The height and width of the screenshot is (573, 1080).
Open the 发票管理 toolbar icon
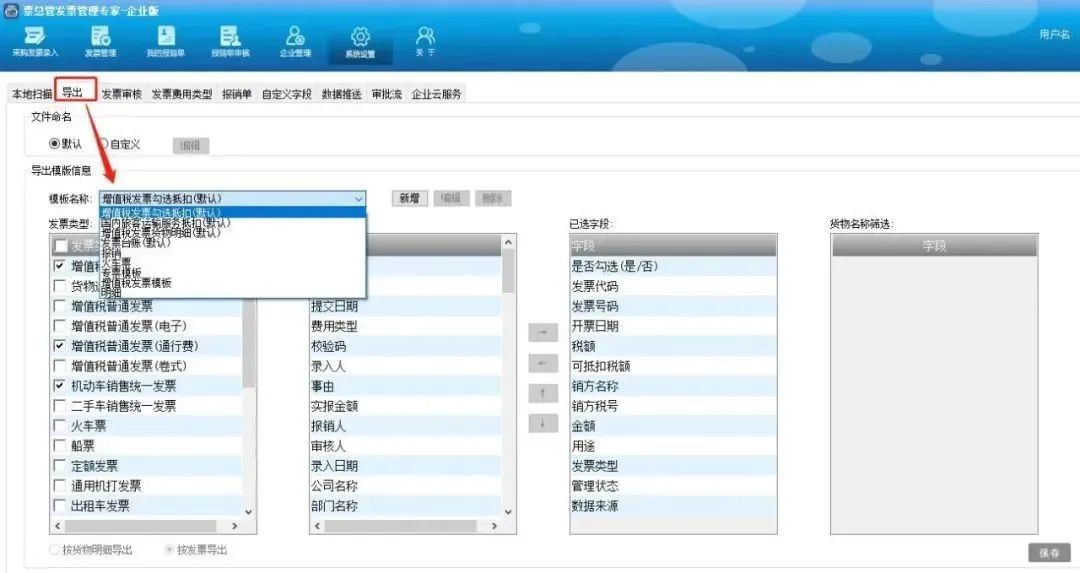pos(100,40)
